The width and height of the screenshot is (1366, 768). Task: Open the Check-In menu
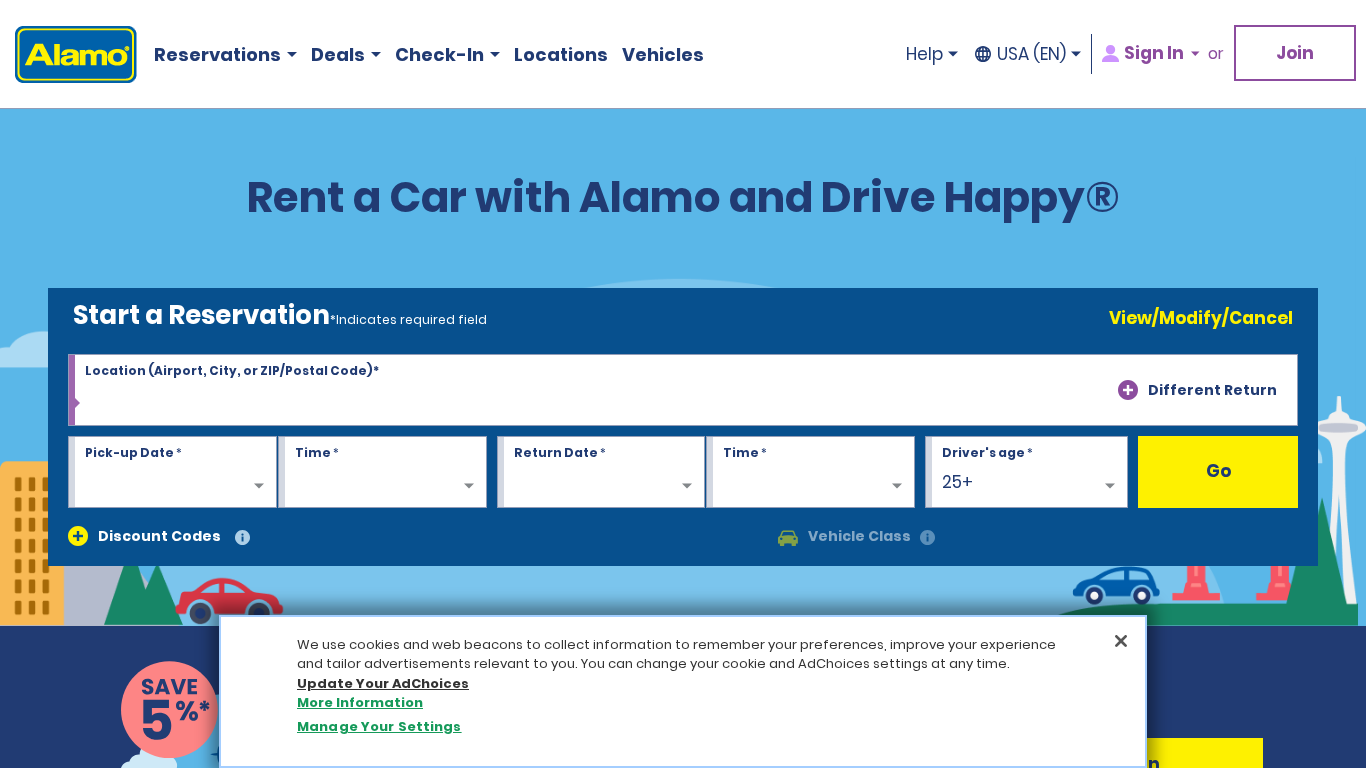447,55
